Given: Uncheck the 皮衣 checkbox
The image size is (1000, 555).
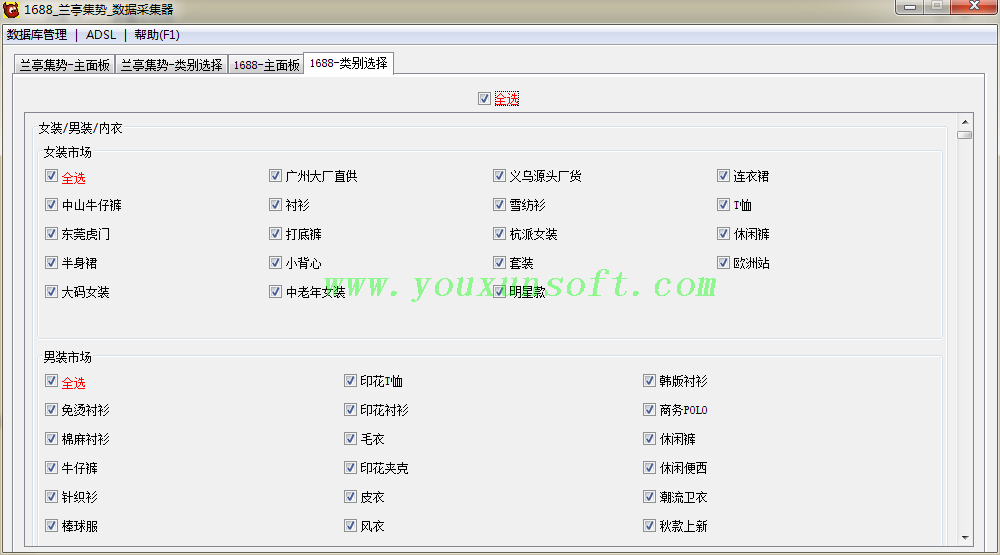Looking at the screenshot, I should tap(350, 496).
